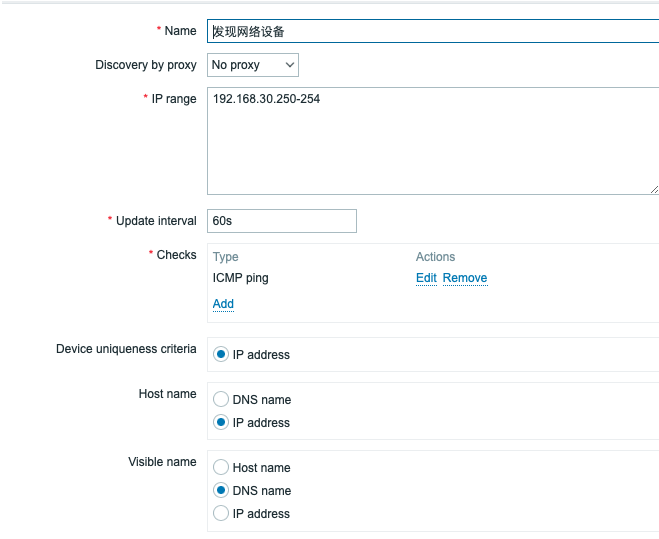The image size is (659, 539).
Task: Click the Discovery by proxy label
Action: click(146, 65)
